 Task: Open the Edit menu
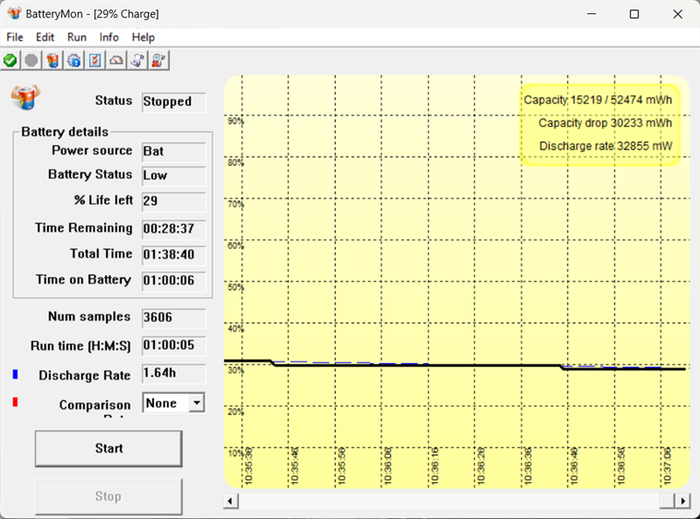pyautogui.click(x=45, y=37)
